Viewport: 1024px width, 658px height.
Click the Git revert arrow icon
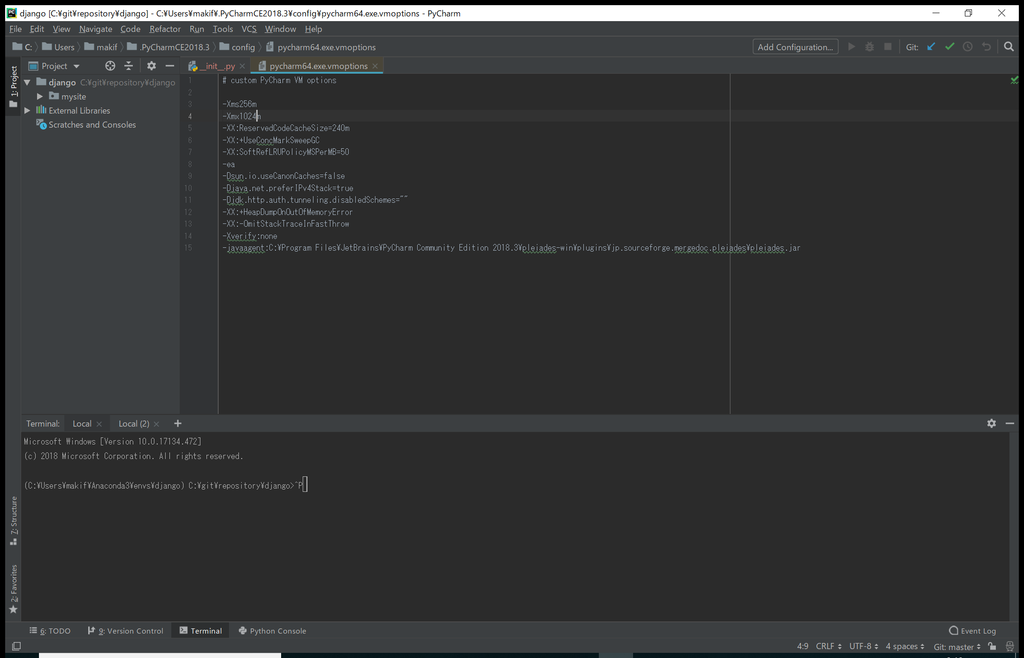[986, 47]
